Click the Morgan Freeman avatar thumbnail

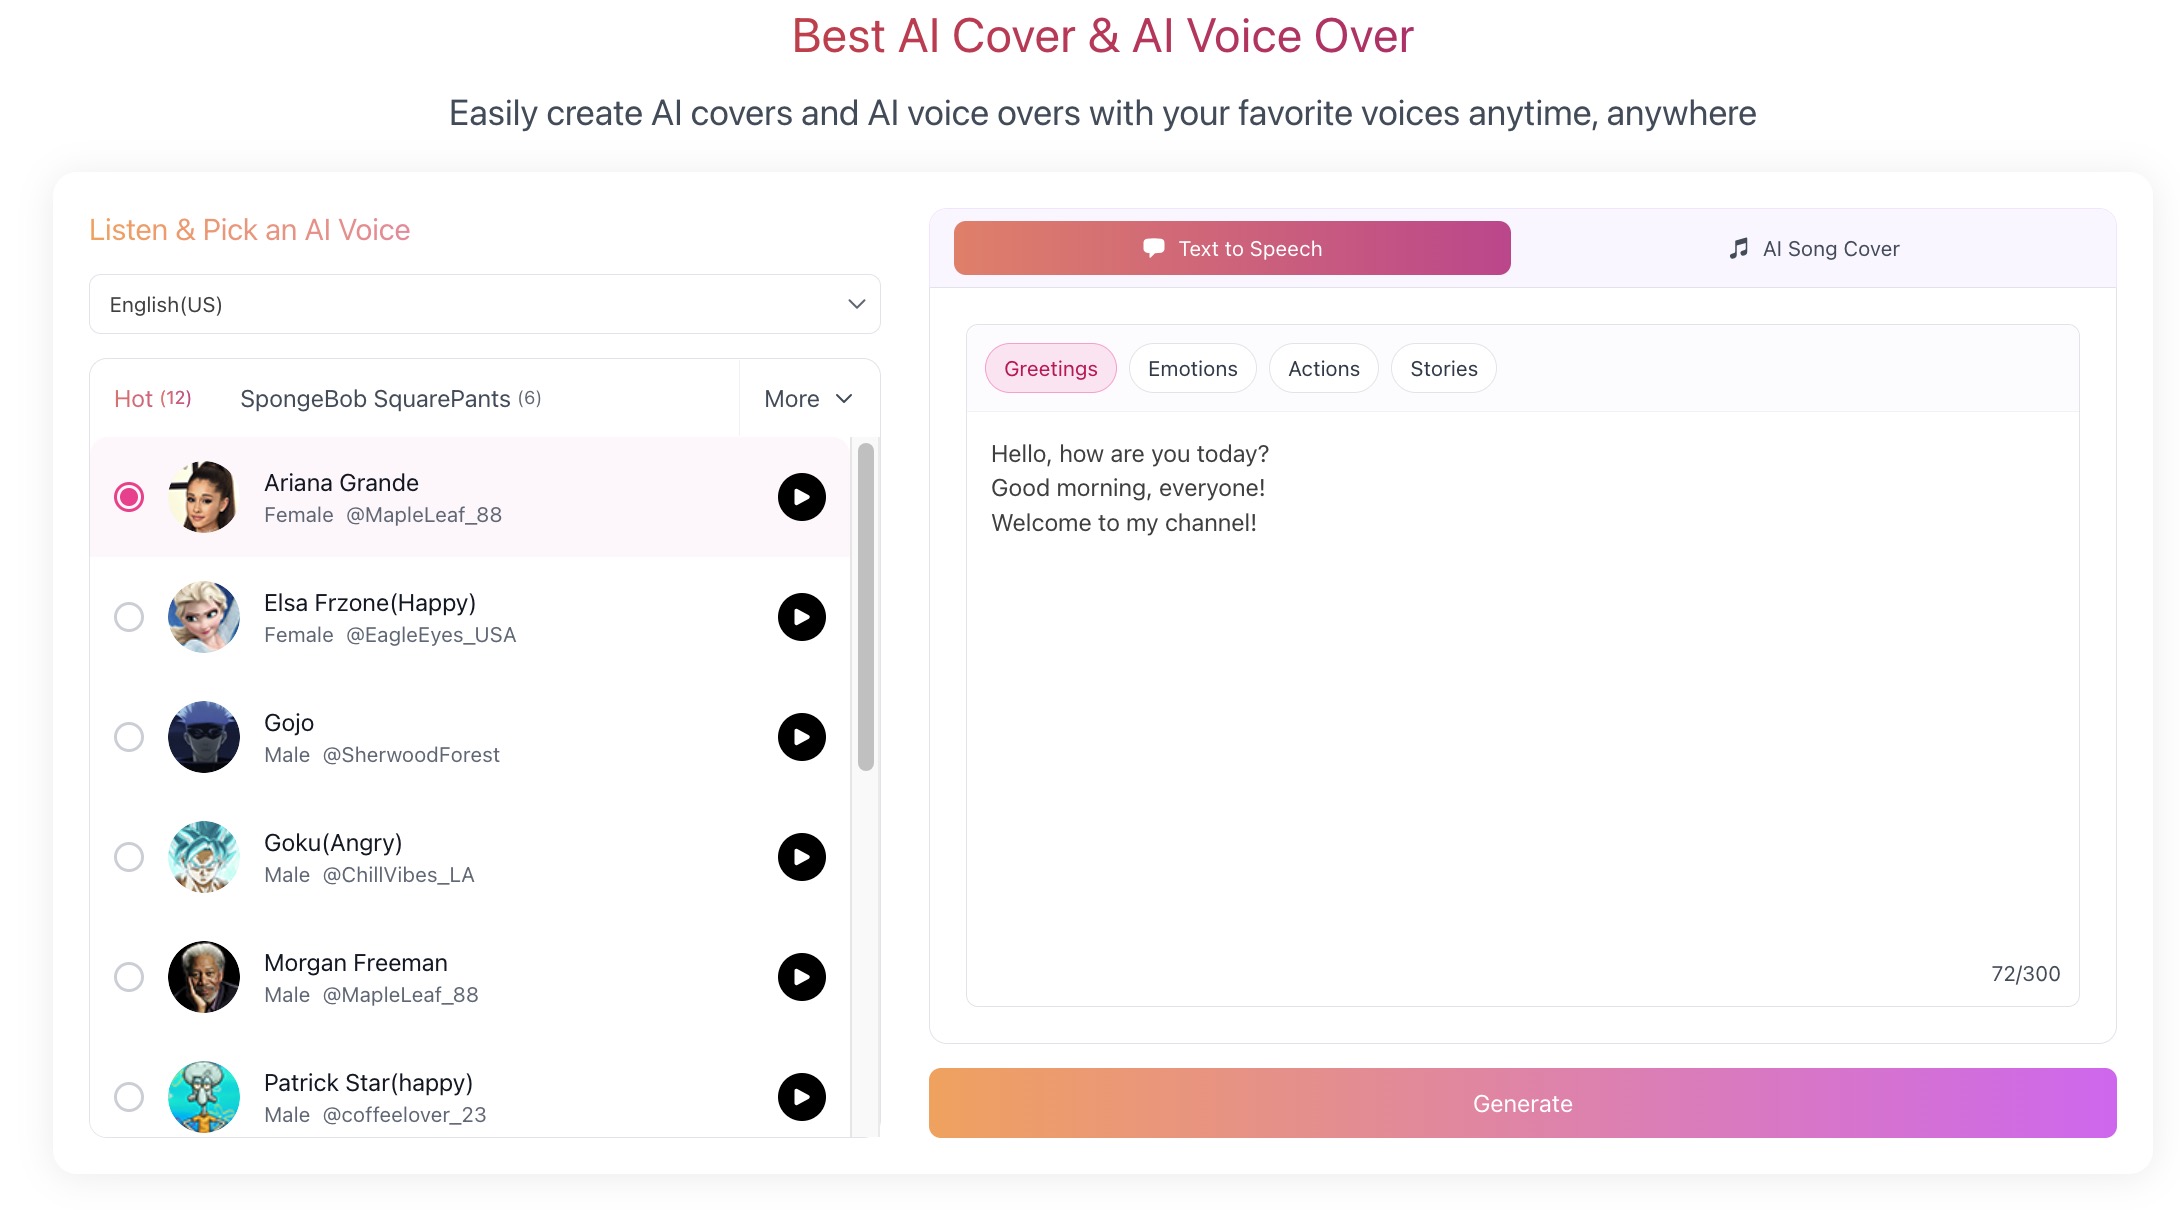(x=204, y=977)
